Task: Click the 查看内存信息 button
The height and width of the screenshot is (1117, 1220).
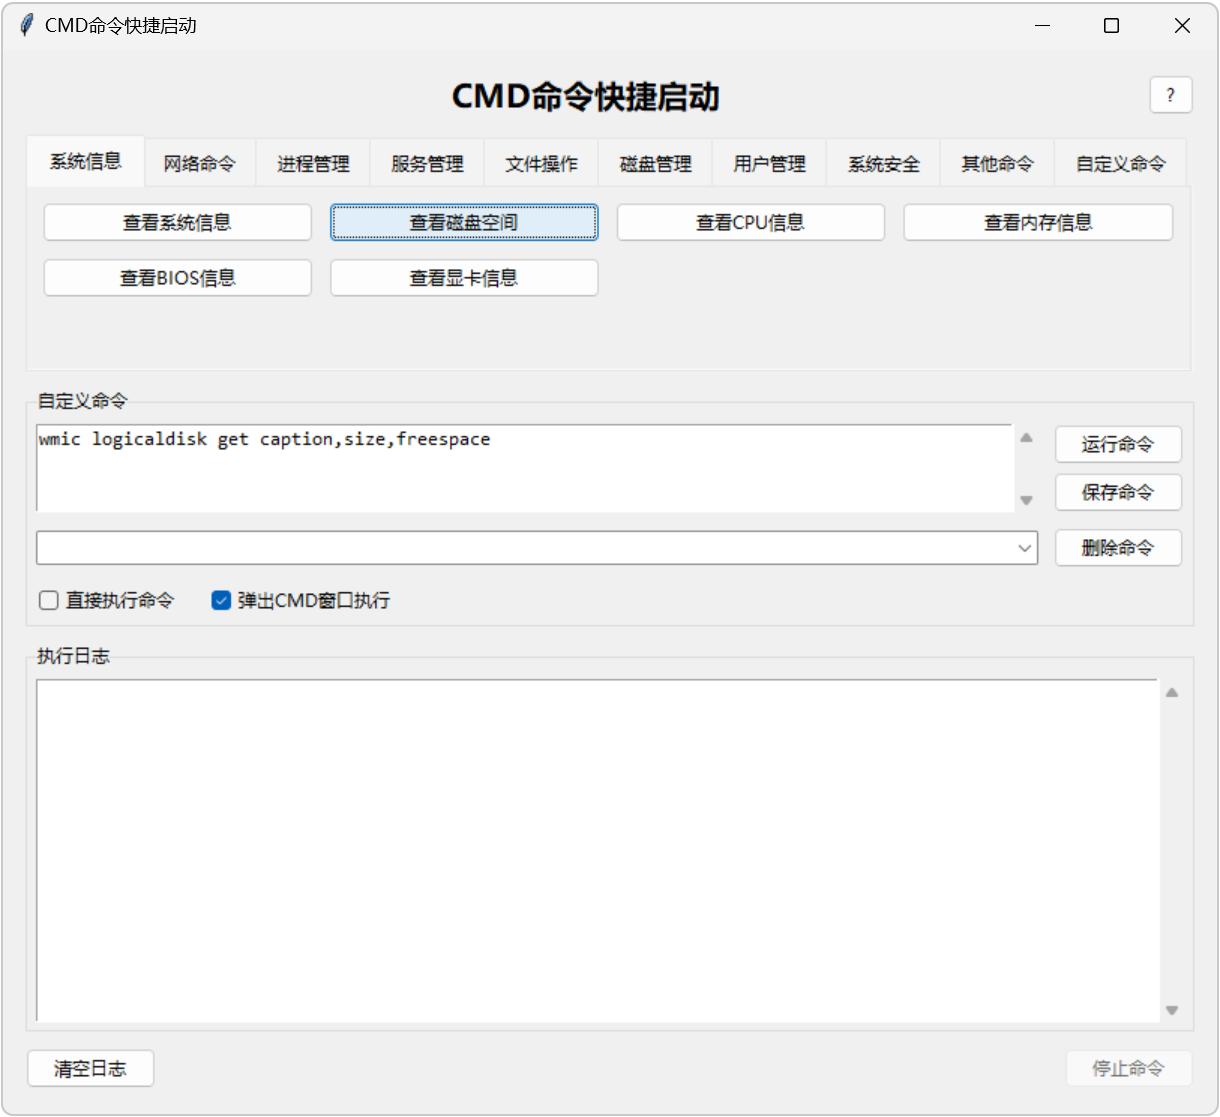Action: (1038, 222)
